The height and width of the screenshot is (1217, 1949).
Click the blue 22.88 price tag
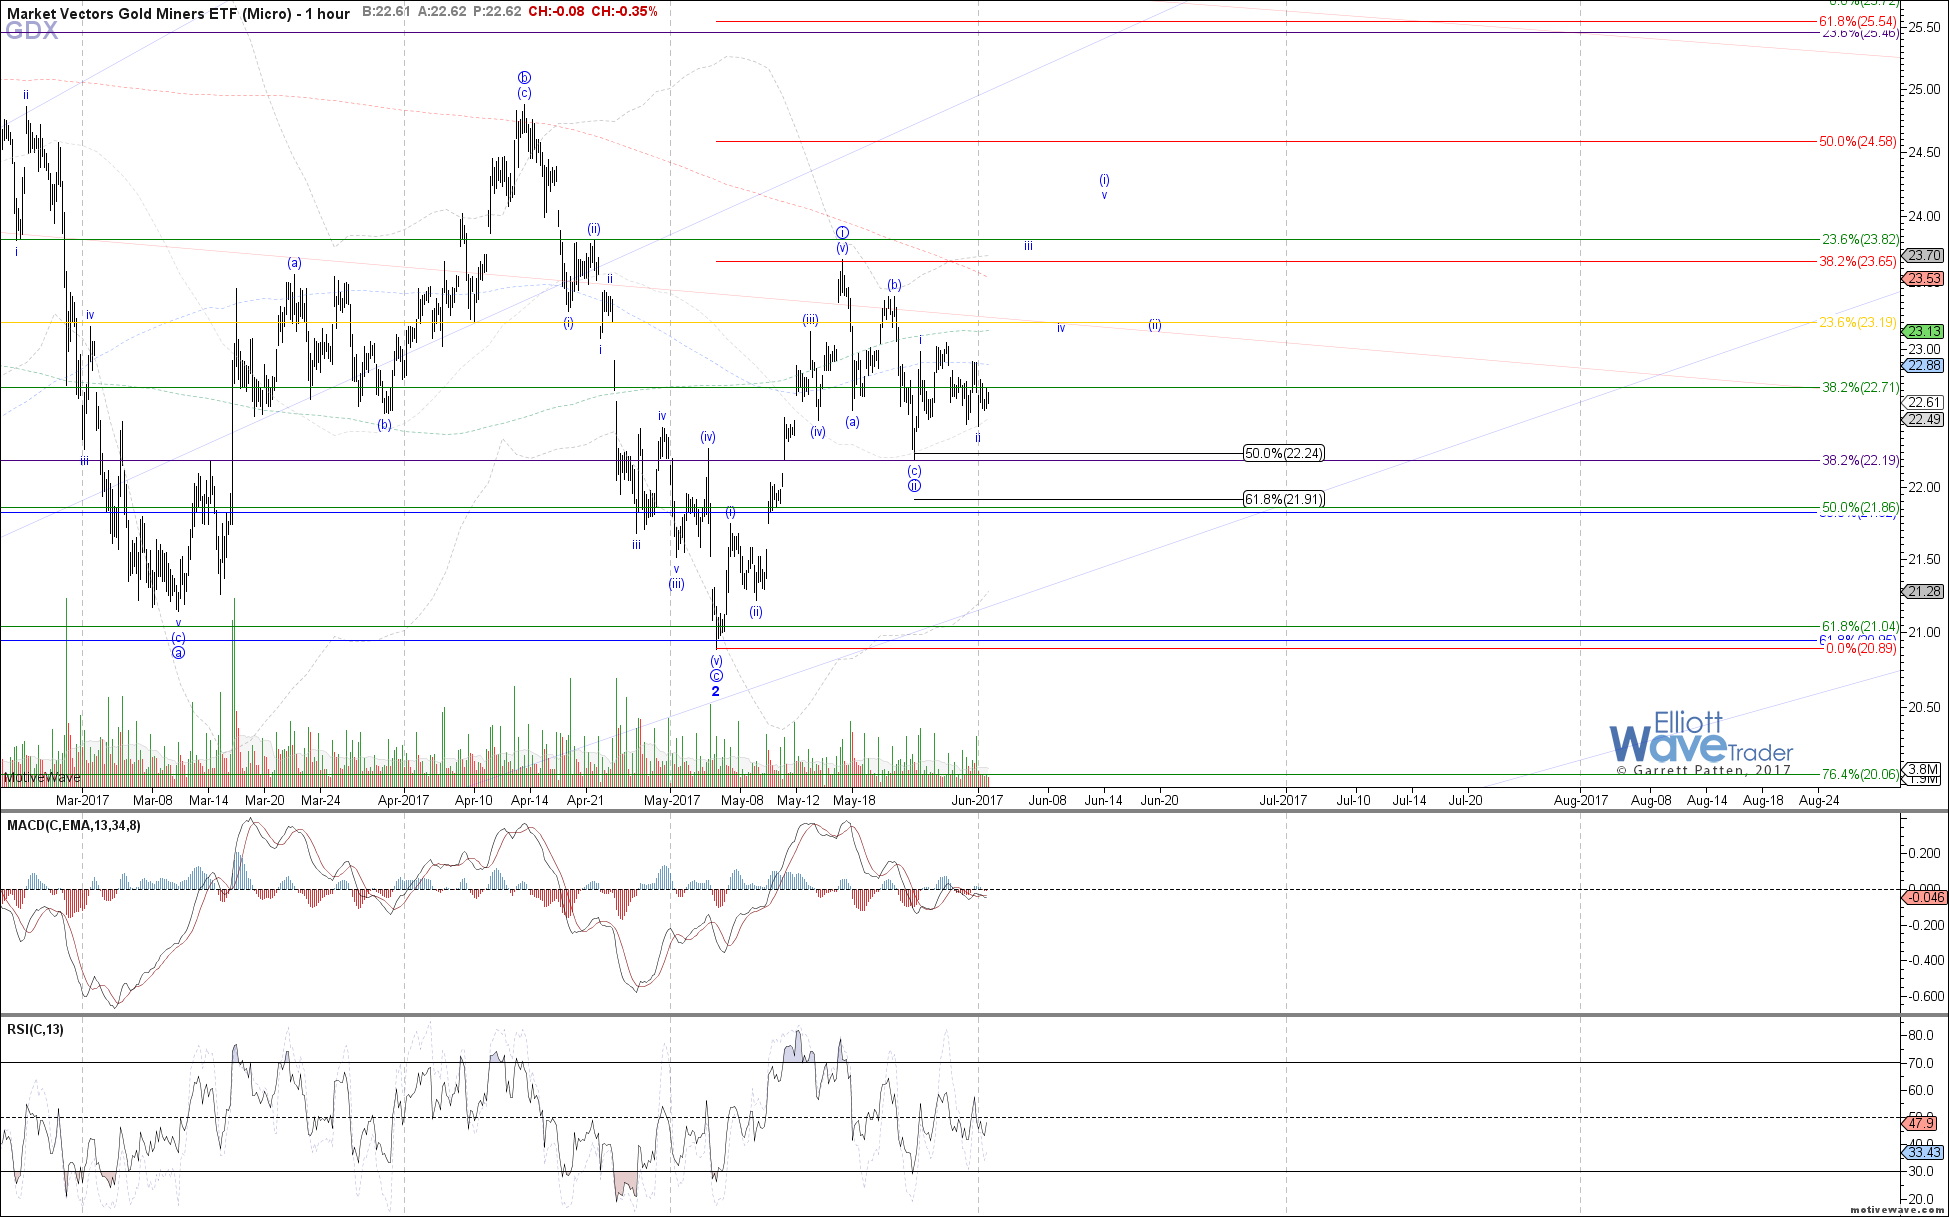click(1925, 366)
